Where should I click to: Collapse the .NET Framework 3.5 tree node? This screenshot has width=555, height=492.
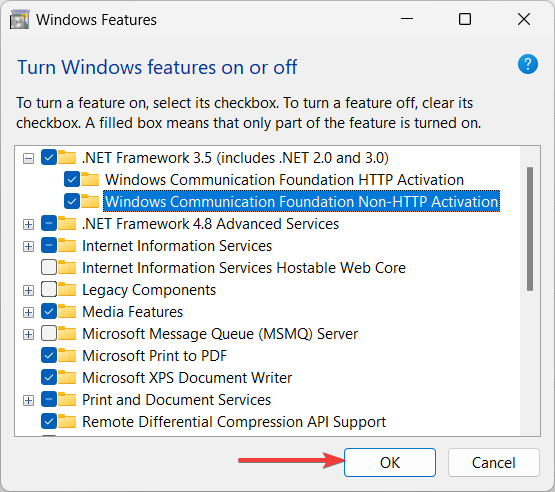coord(28,158)
